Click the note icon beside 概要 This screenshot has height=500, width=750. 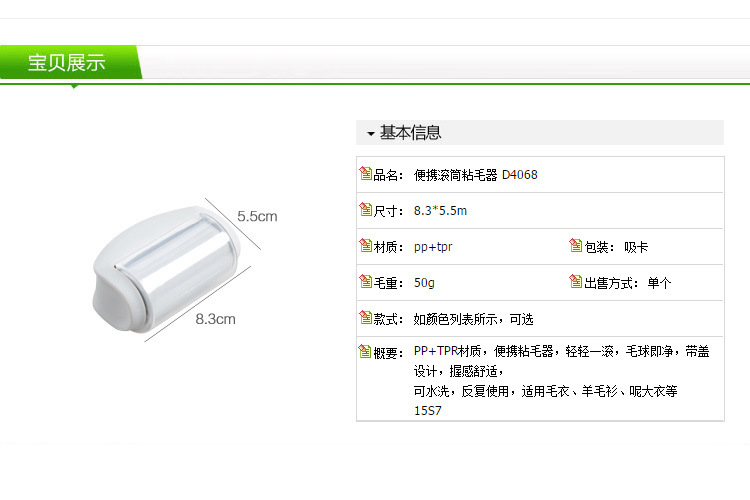pos(365,351)
